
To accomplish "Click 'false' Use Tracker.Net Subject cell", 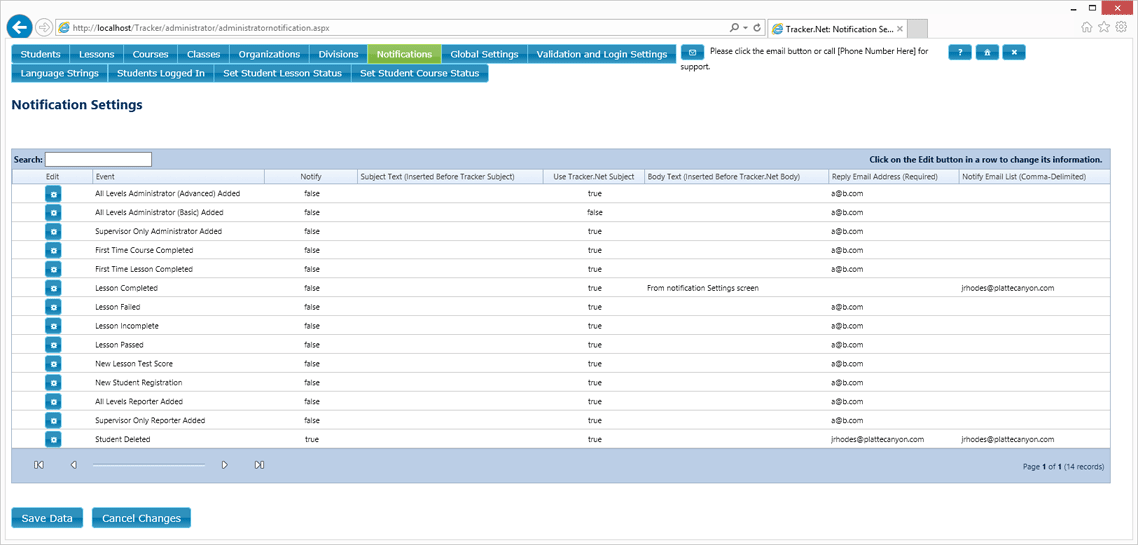I will point(594,213).
